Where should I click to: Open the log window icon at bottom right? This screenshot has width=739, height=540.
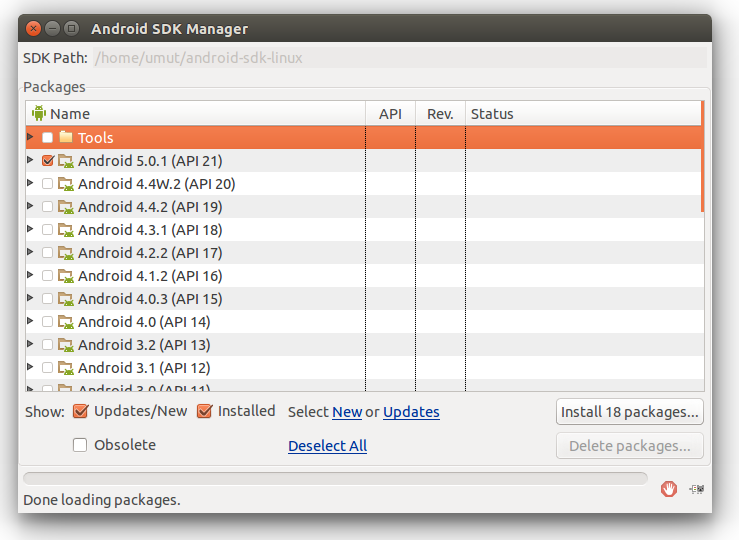696,489
